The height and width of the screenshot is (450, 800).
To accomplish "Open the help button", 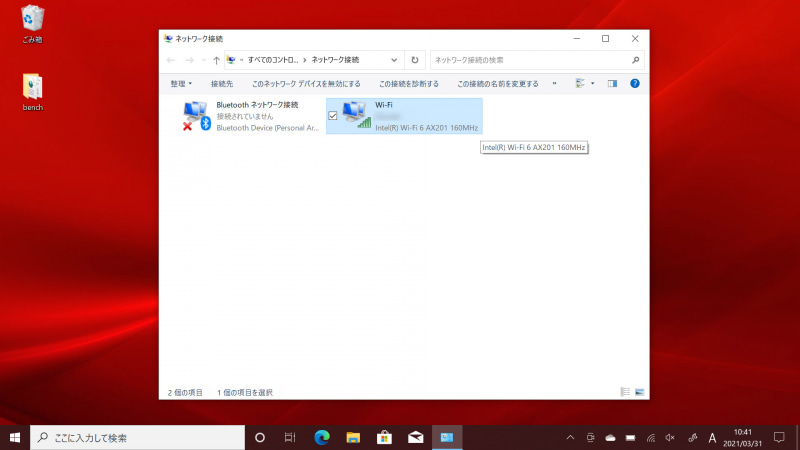I will (635, 84).
